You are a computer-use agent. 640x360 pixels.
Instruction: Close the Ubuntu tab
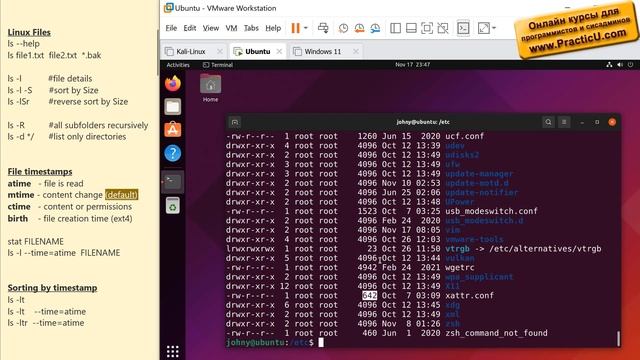point(279,51)
